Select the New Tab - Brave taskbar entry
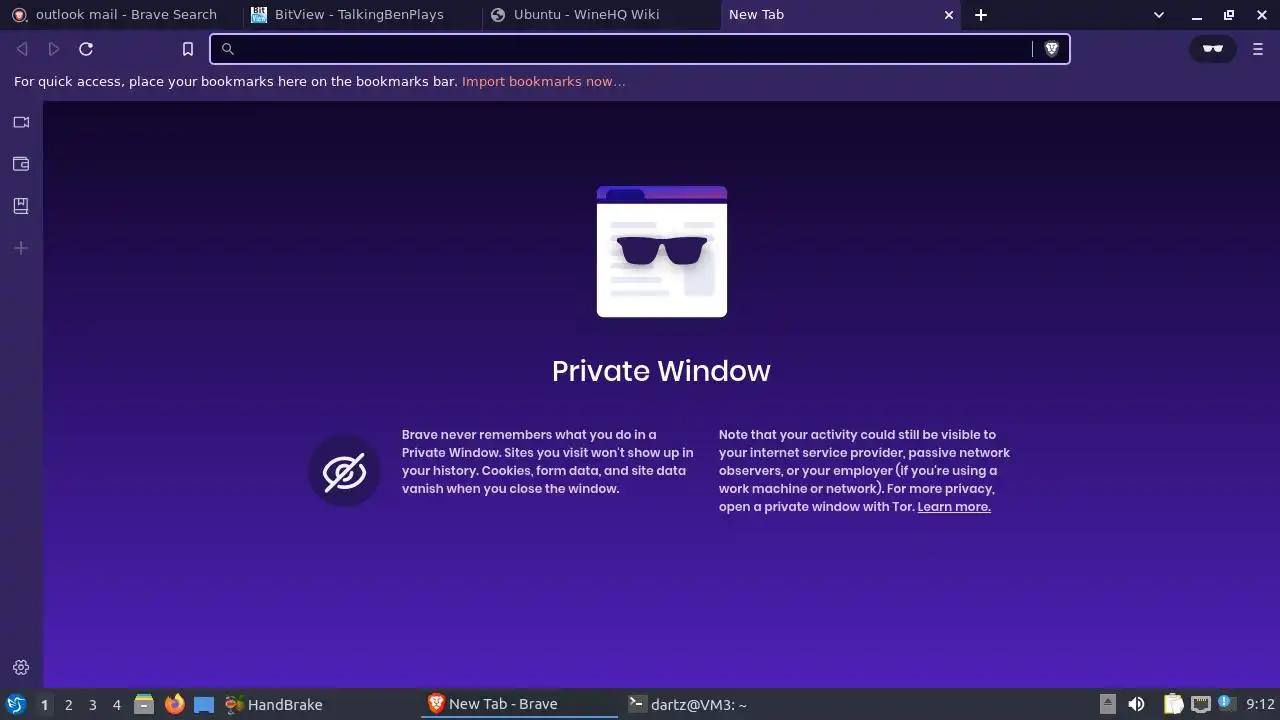The height and width of the screenshot is (720, 1280). click(x=520, y=705)
